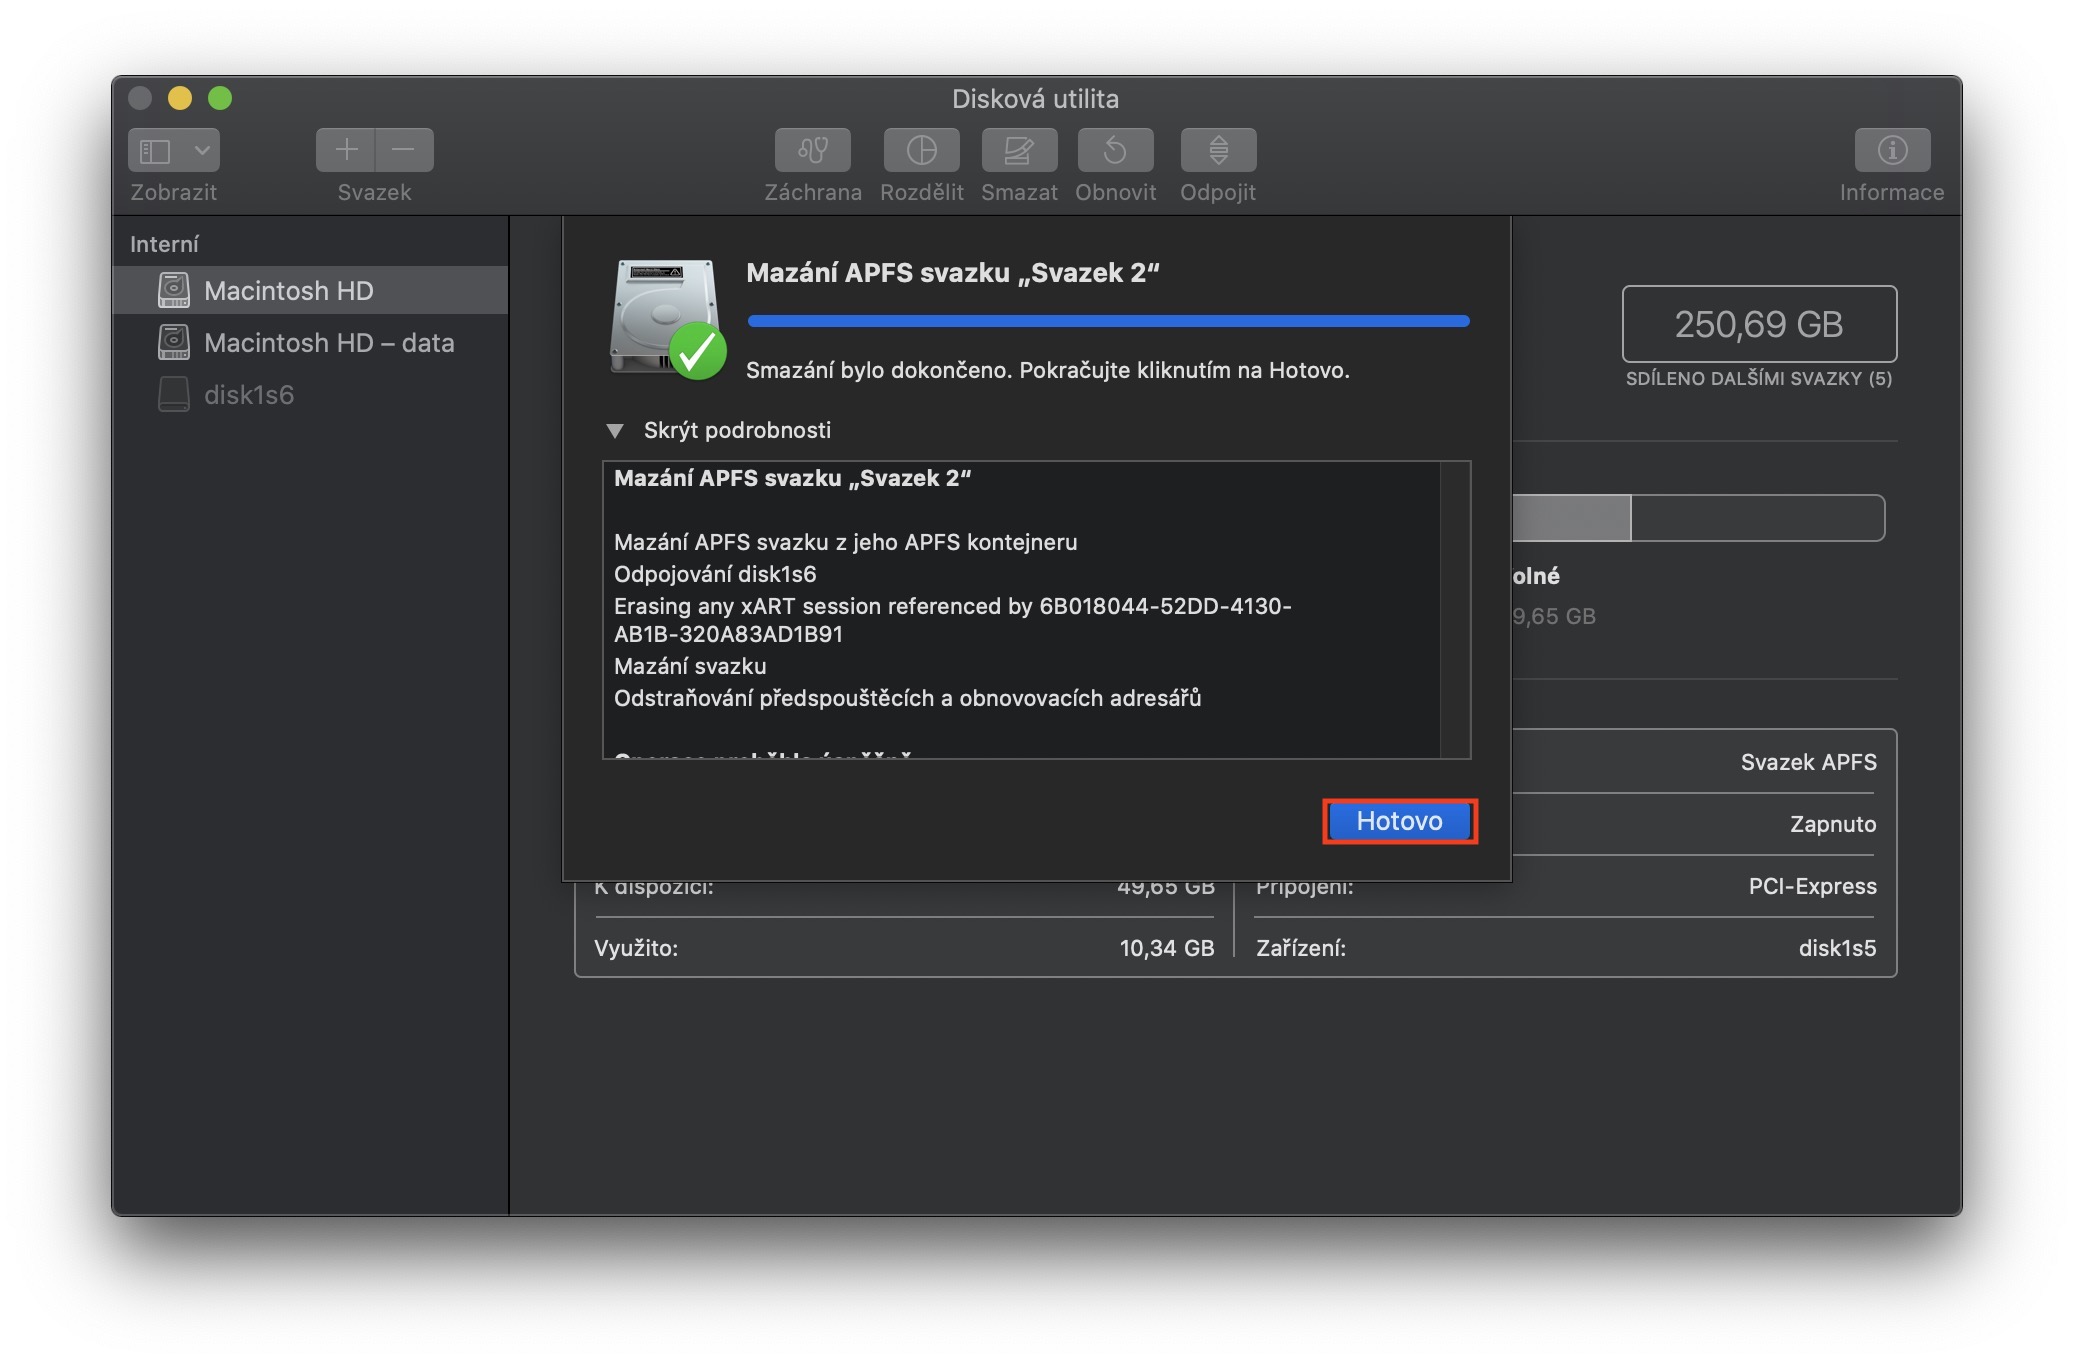Click the remove volume minus icon
This screenshot has width=2074, height=1364.
pos(404,150)
